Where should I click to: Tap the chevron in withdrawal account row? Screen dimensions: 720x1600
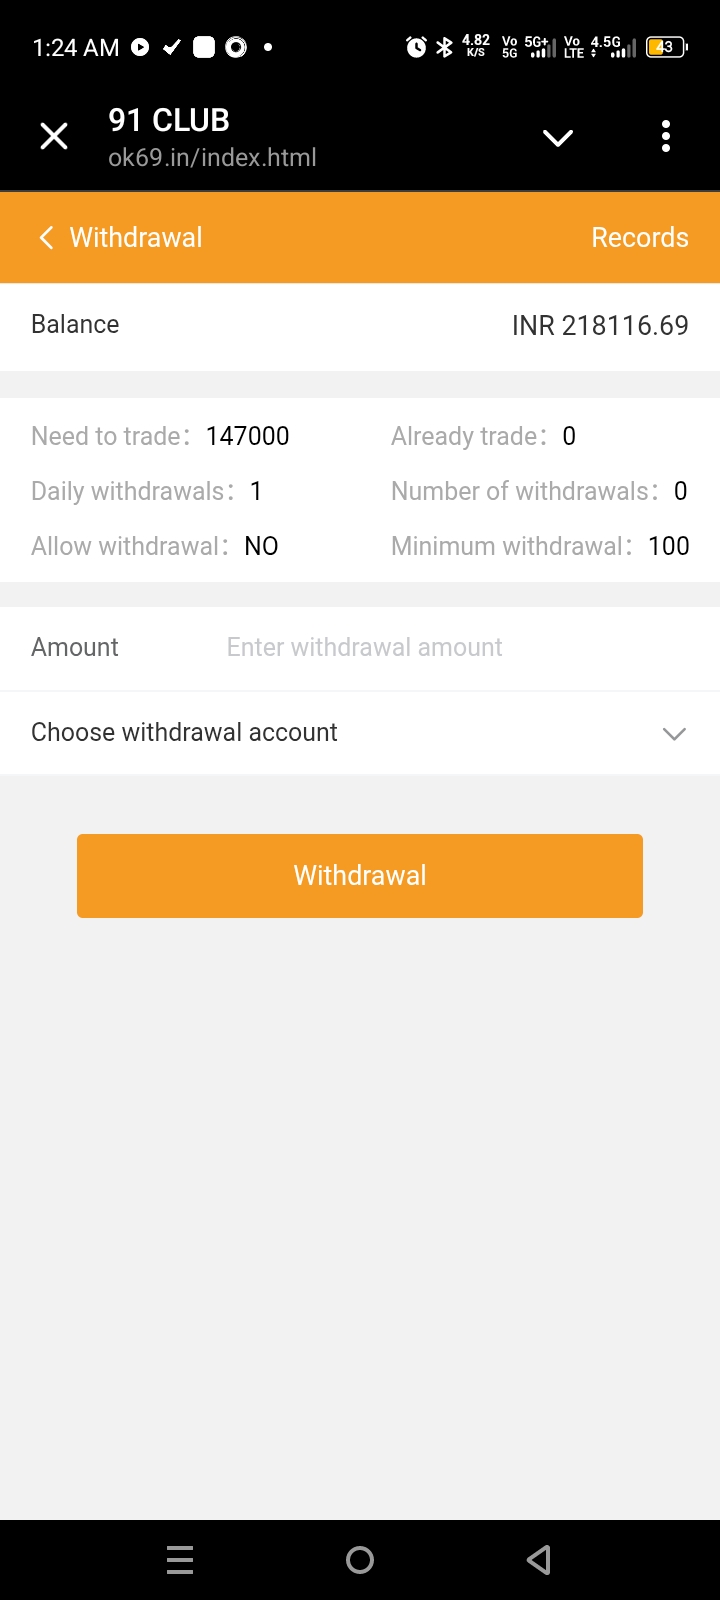pyautogui.click(x=674, y=733)
